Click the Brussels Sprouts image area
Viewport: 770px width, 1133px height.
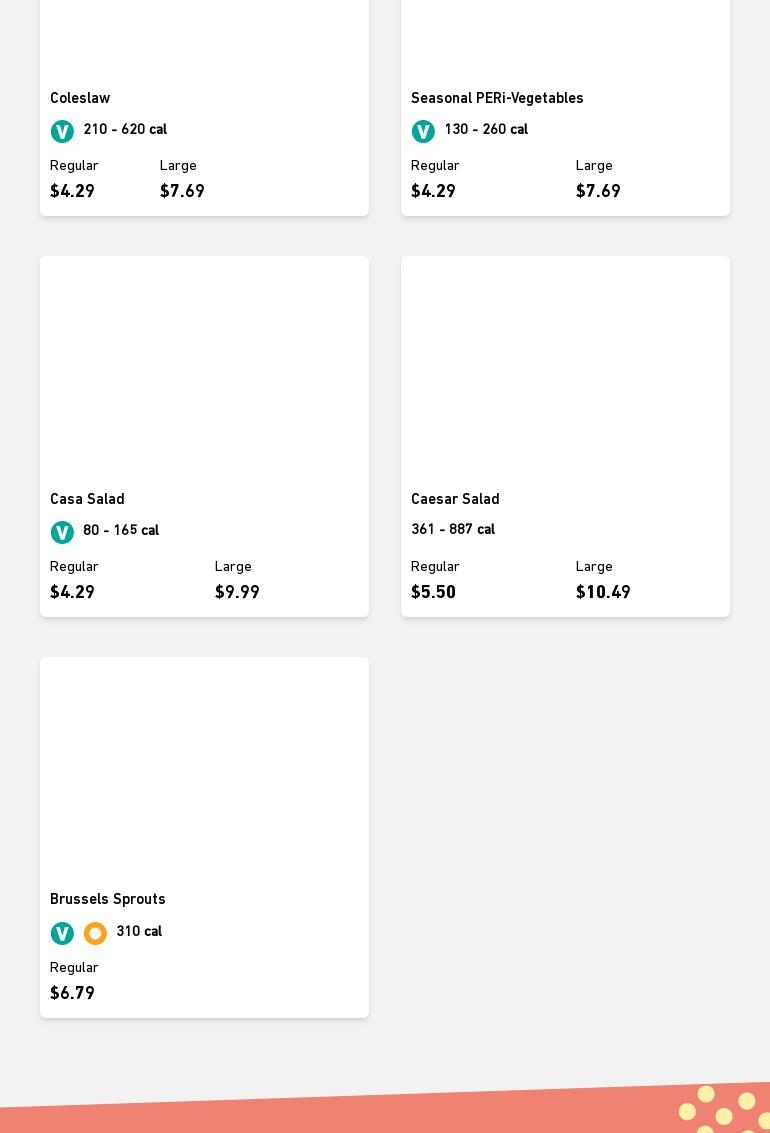pos(204,767)
